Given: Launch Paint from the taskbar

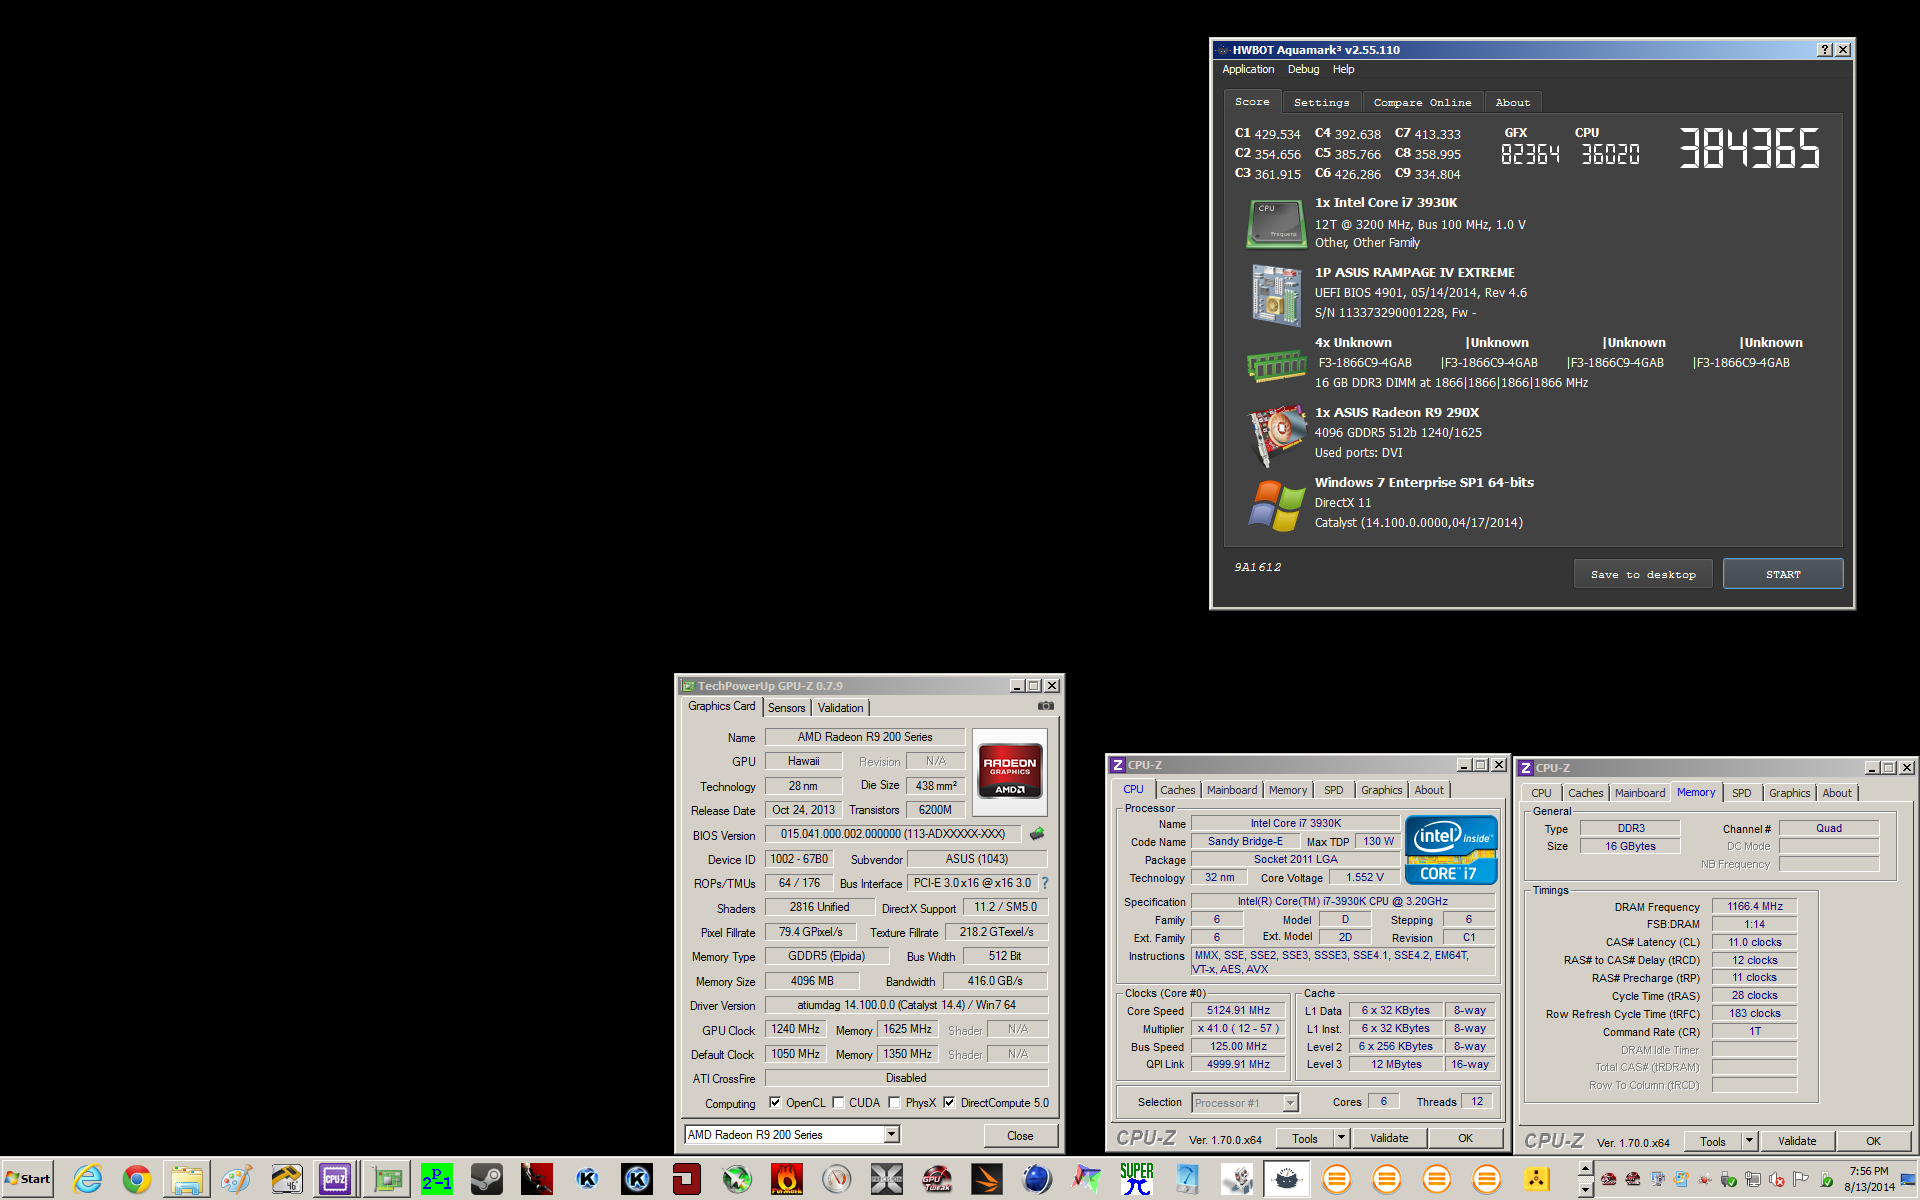Looking at the screenshot, I should (x=237, y=1179).
